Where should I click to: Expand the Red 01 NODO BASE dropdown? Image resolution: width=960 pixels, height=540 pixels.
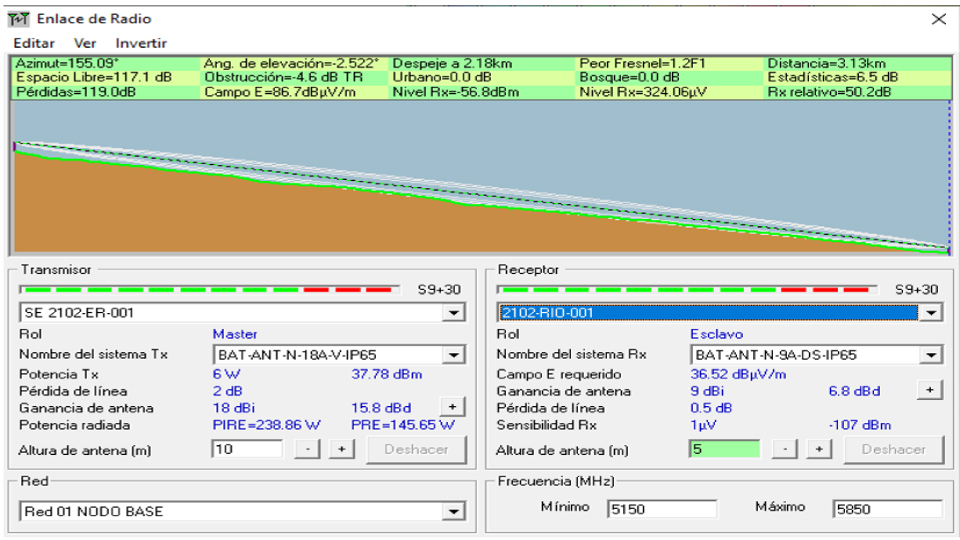(x=454, y=512)
